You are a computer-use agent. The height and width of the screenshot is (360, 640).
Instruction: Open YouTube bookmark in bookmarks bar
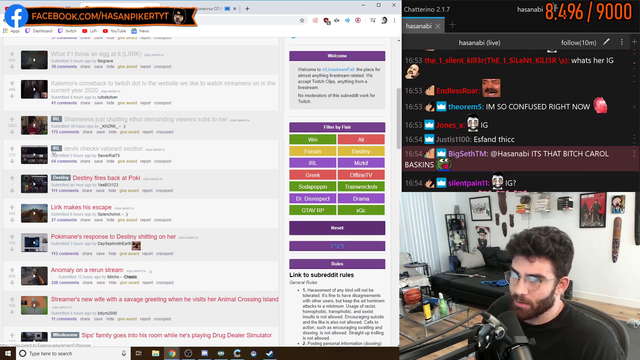[114, 31]
